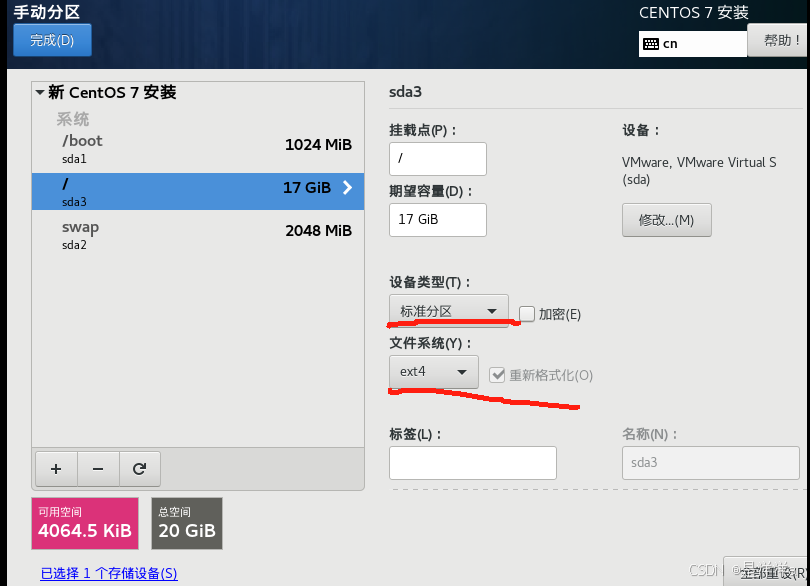
Task: Click the sda3 heading in details pane
Action: click(x=406, y=92)
